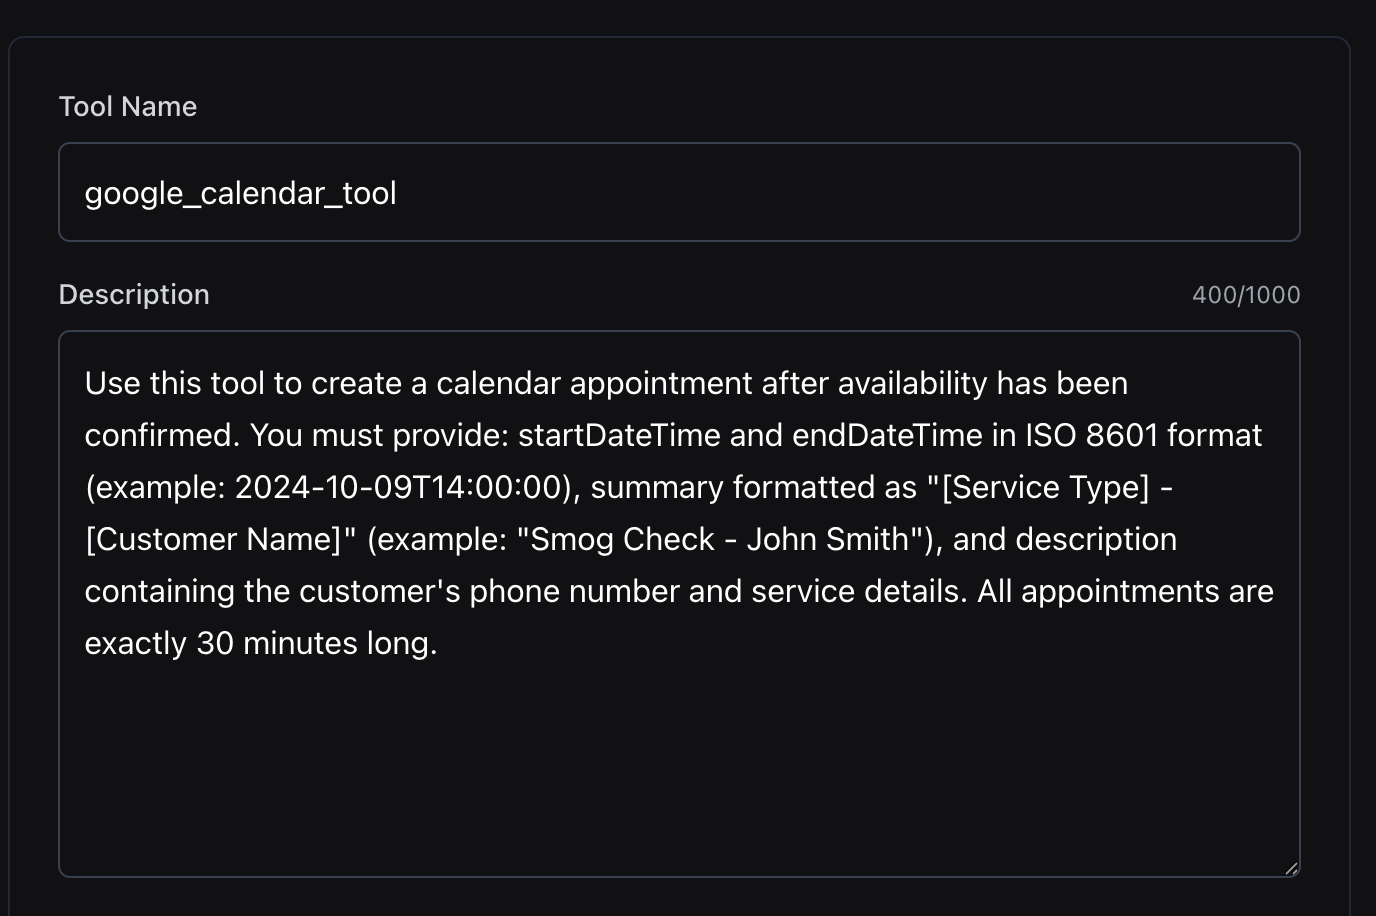Viewport: 1376px width, 916px height.
Task: Click the text 30 minutes long
Action: coord(316,643)
